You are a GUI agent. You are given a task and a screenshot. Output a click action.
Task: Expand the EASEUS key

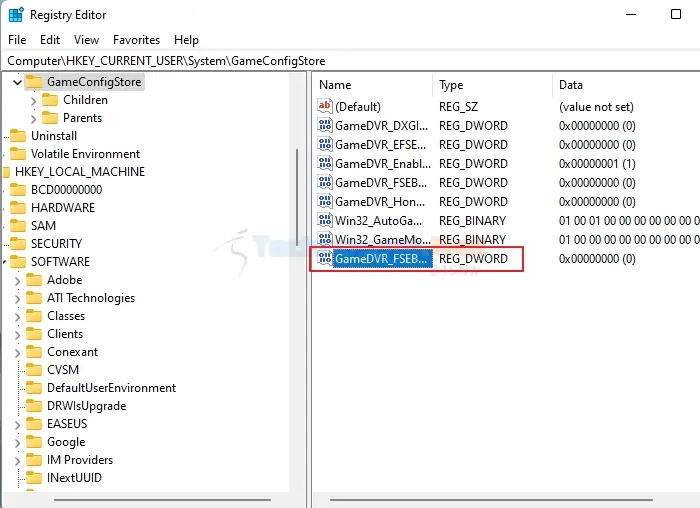pos(17,425)
